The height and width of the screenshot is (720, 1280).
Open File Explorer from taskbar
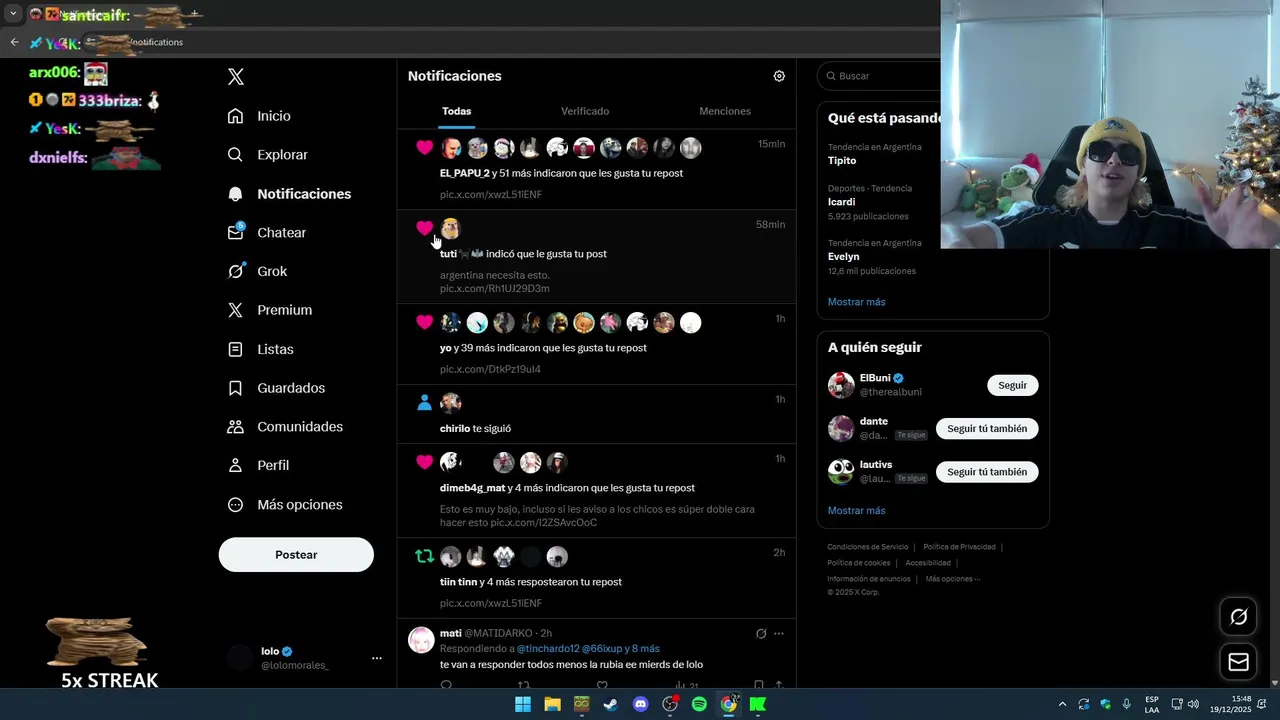click(x=552, y=704)
